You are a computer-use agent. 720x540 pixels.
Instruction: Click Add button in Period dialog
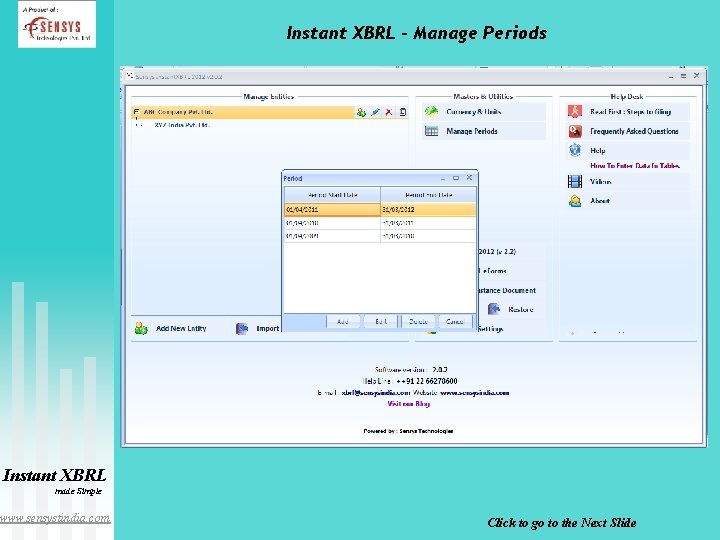pos(343,321)
